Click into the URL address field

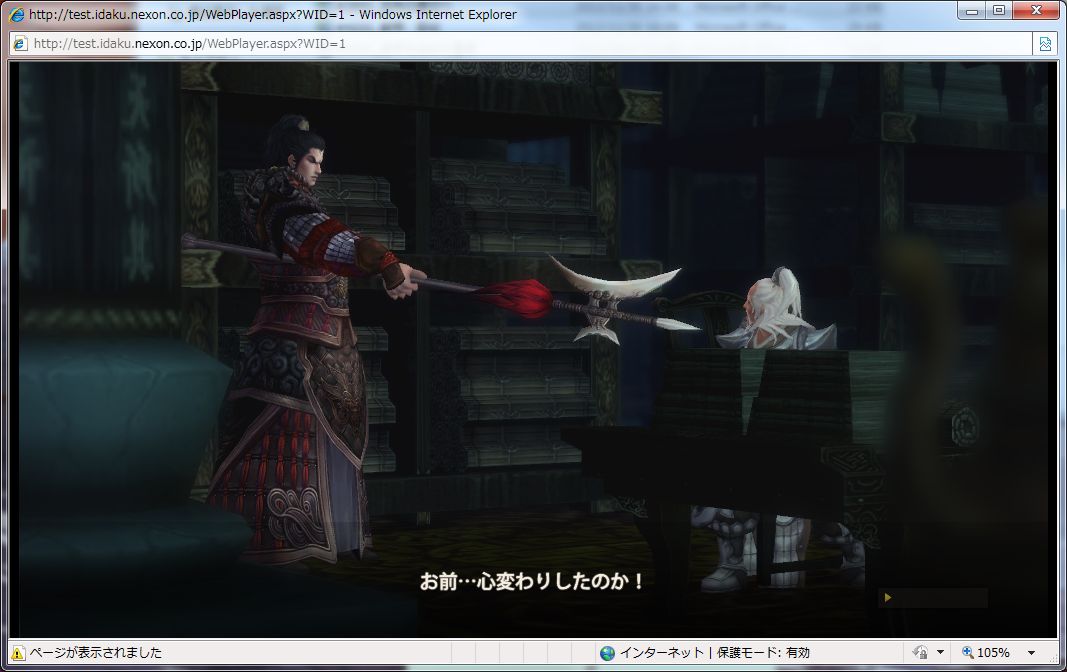[x=521, y=44]
